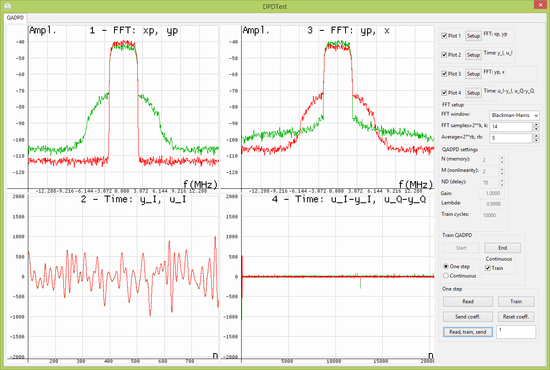
Task: Close the DPDTest window
Action: coord(541,5)
